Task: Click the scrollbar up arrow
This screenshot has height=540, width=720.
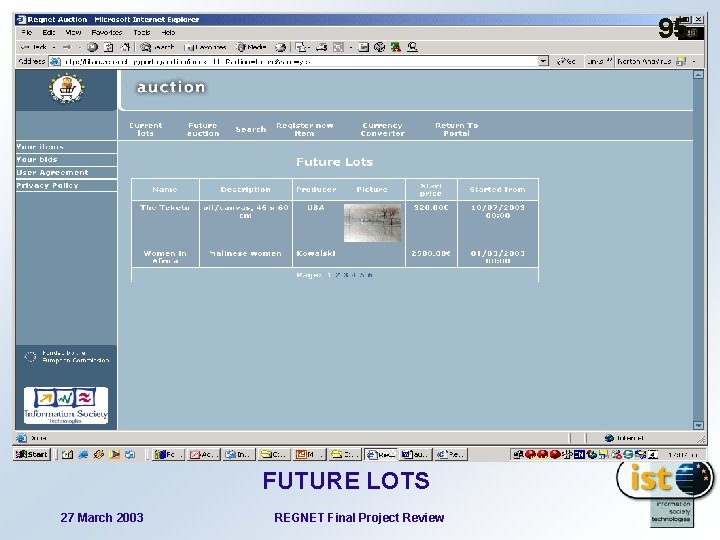Action: (698, 74)
